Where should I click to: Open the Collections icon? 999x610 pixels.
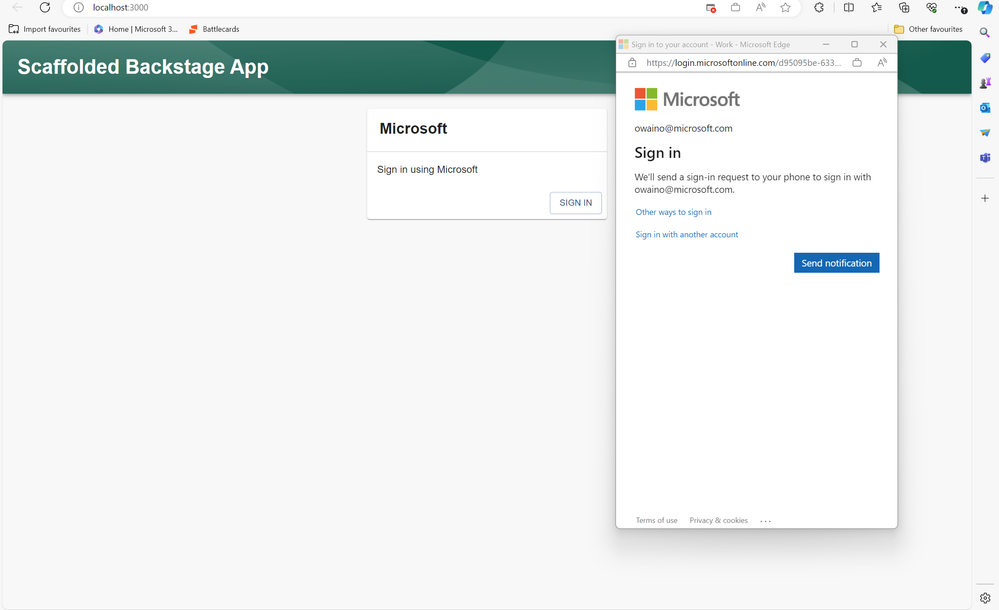[904, 8]
